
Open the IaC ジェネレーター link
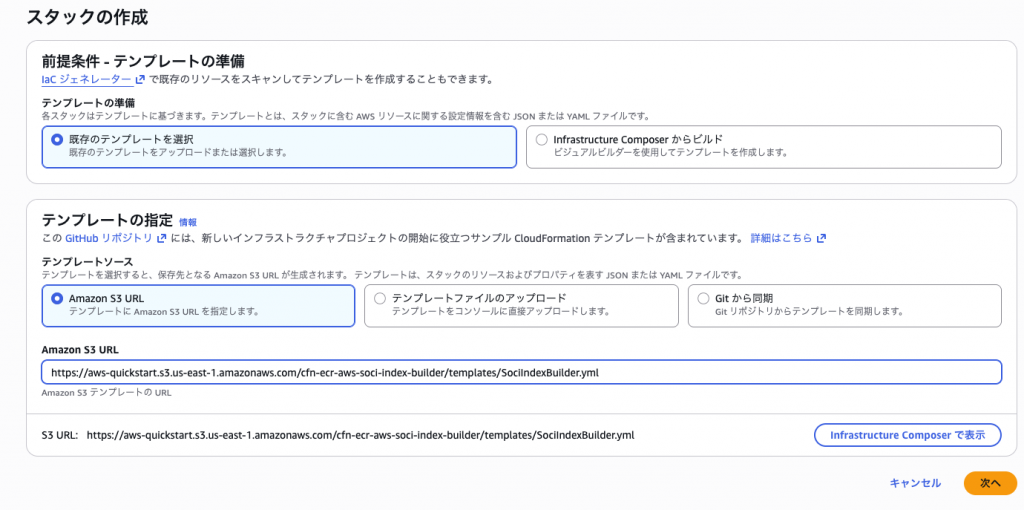click(x=86, y=79)
